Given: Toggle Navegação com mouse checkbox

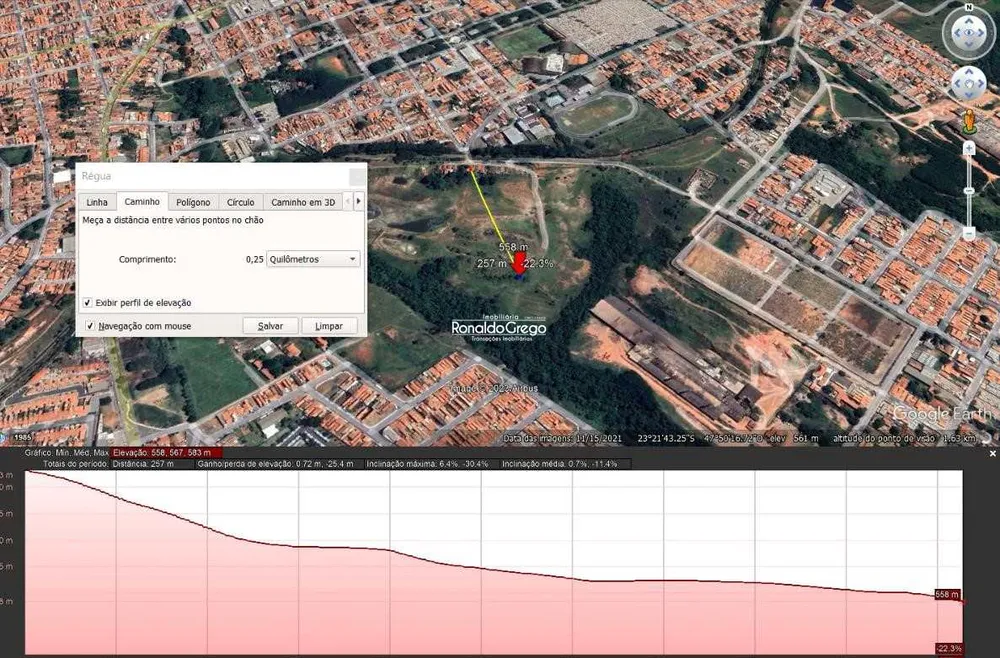Looking at the screenshot, I should 90,326.
